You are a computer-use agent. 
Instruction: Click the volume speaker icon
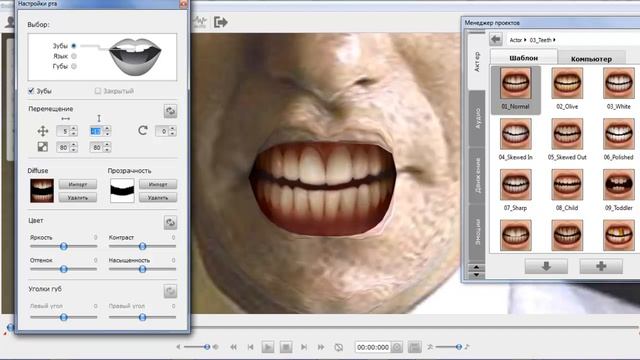pyautogui.click(x=216, y=347)
